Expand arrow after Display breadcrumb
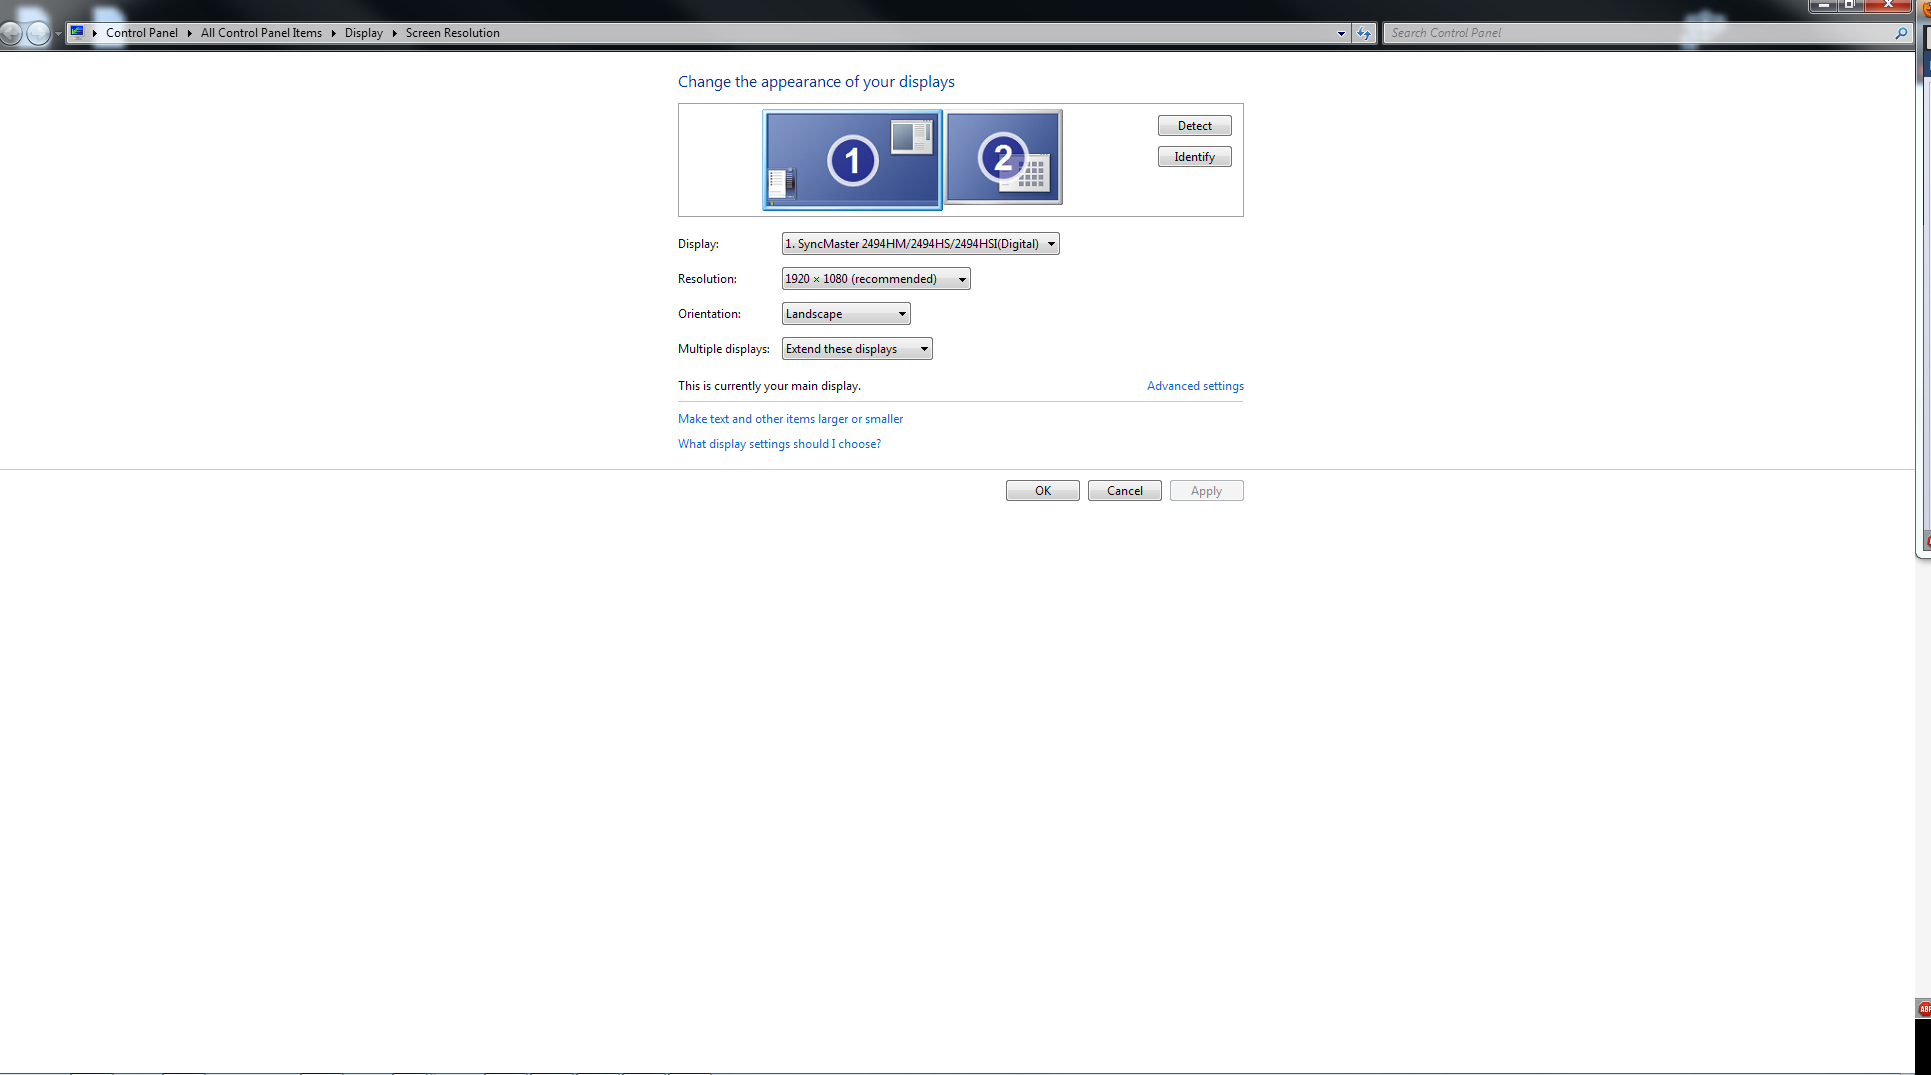The height and width of the screenshot is (1075, 1931). (394, 33)
